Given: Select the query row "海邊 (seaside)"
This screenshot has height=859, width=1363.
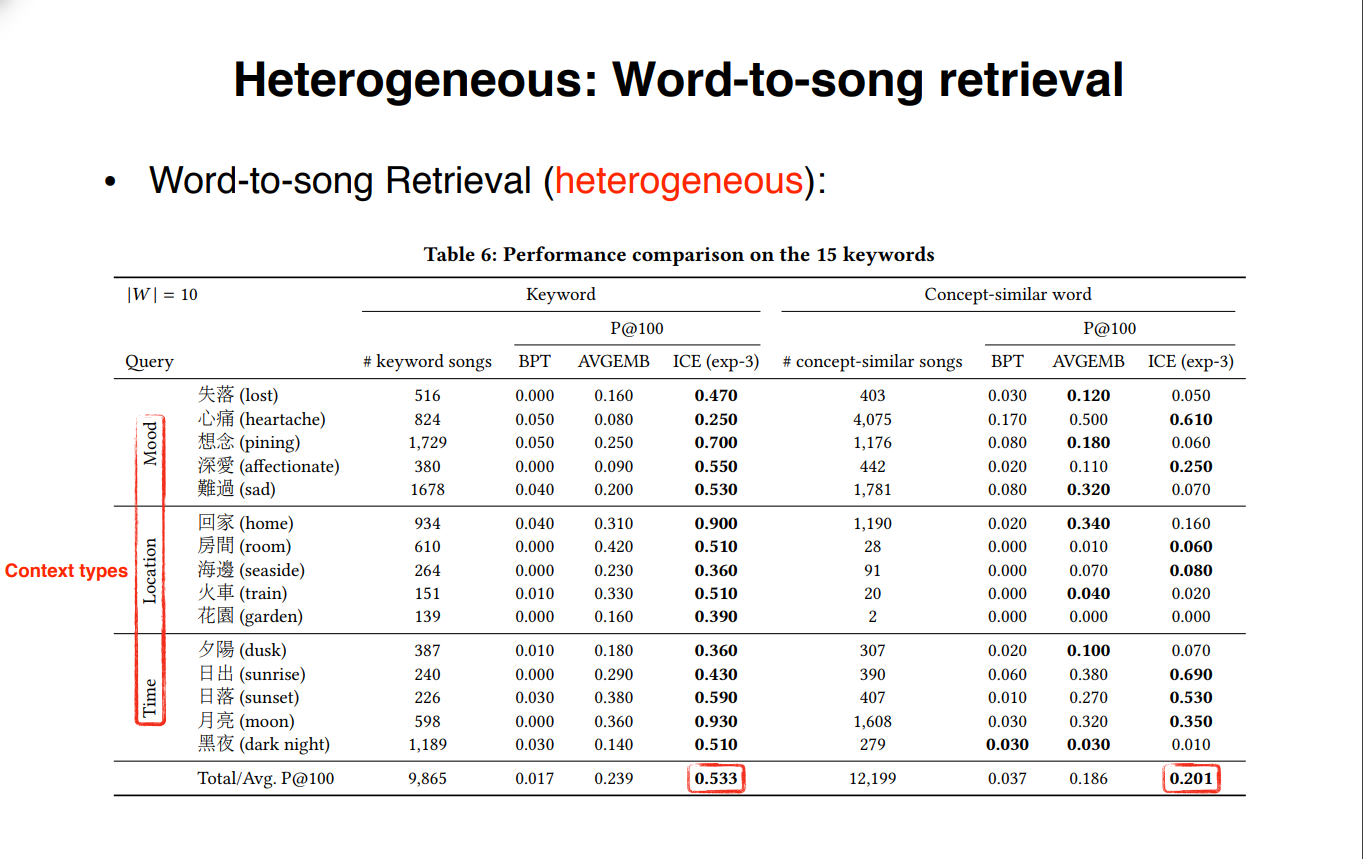Looking at the screenshot, I should click(251, 570).
